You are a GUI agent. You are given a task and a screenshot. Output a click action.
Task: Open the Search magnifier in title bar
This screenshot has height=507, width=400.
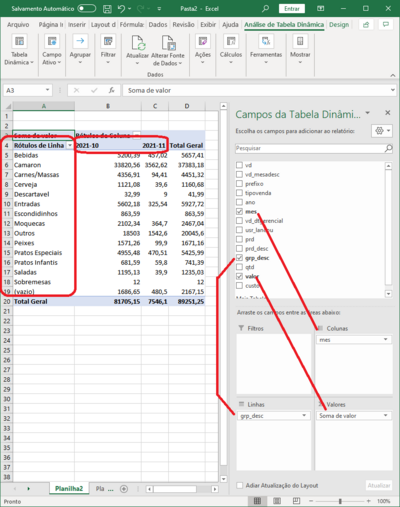pos(265,9)
